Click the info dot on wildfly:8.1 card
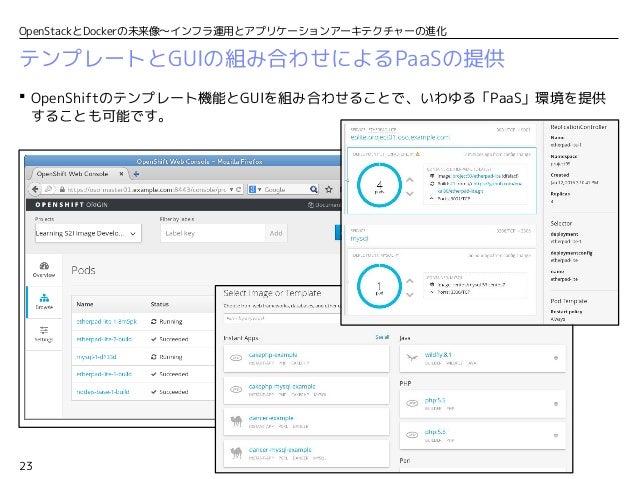Screen dimensions: 638x479 556,358
